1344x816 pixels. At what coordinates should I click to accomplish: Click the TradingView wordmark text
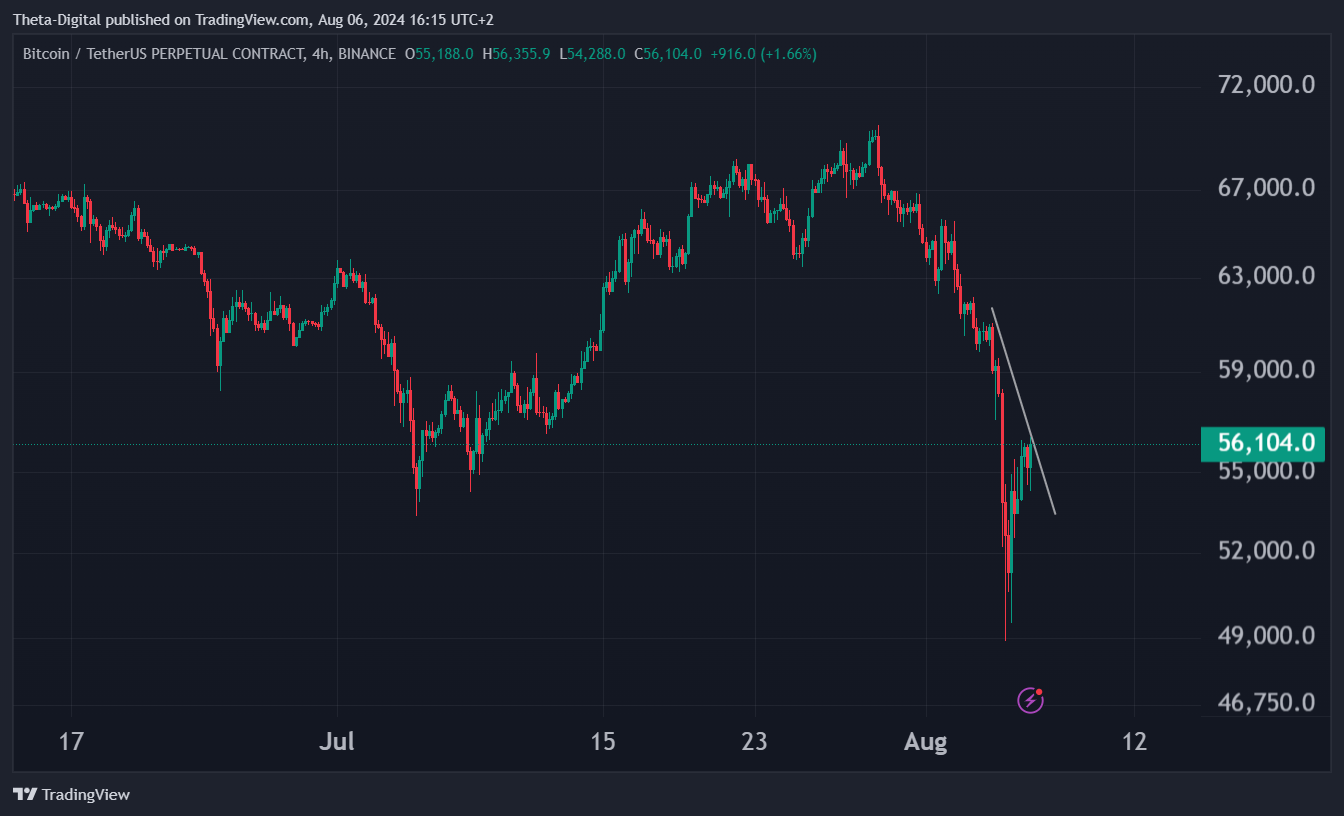pos(86,795)
